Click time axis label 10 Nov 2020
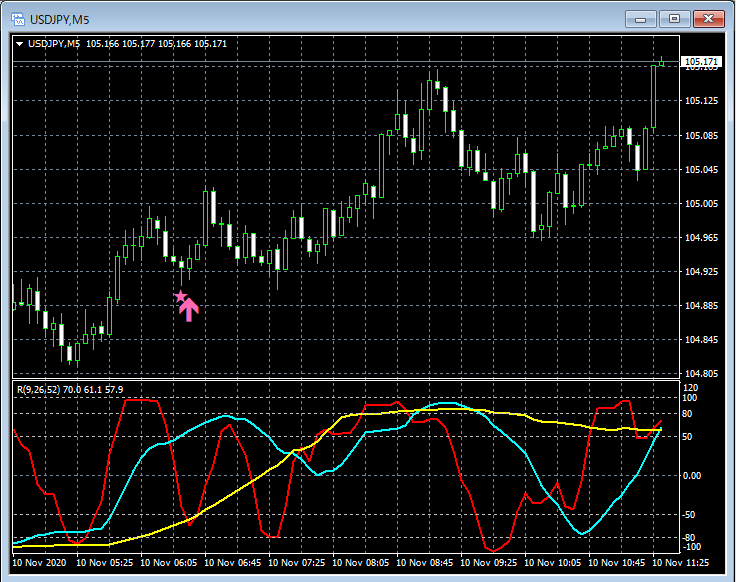737x582 pixels. (39, 562)
